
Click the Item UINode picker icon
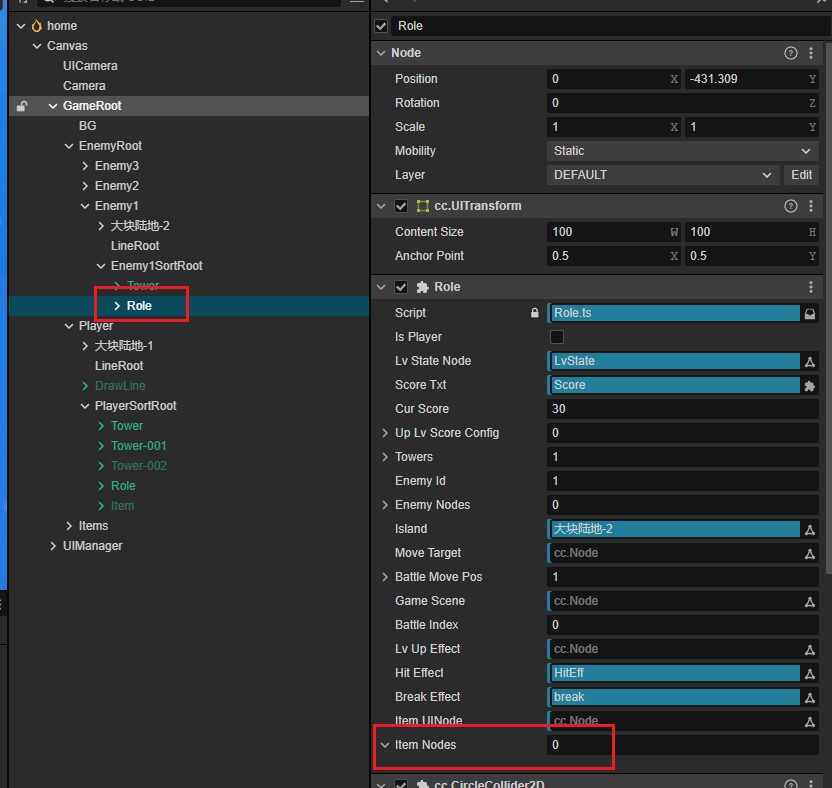pos(810,722)
